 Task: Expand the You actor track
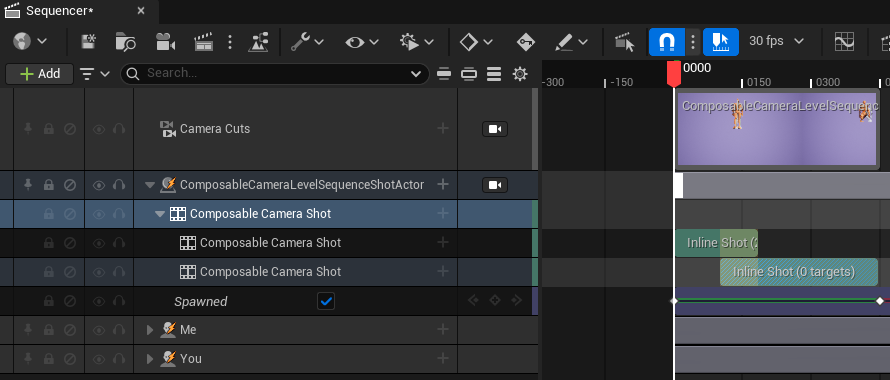150,359
